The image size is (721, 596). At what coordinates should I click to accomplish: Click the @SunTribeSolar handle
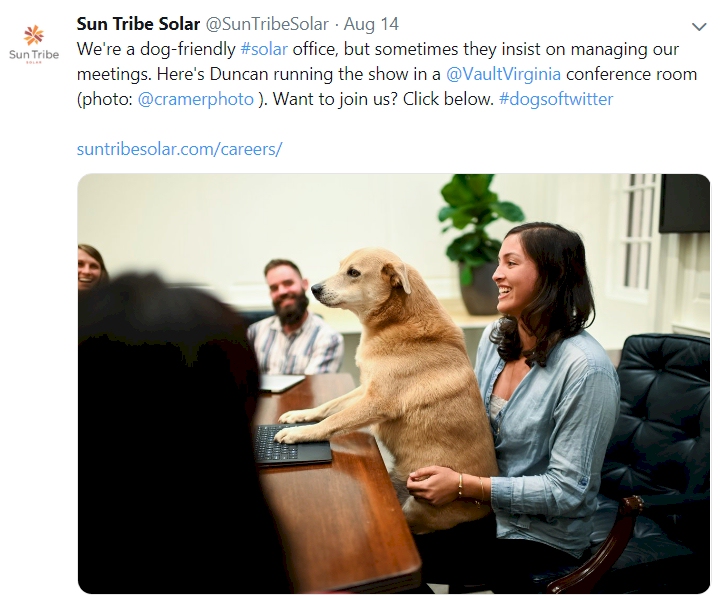click(267, 24)
